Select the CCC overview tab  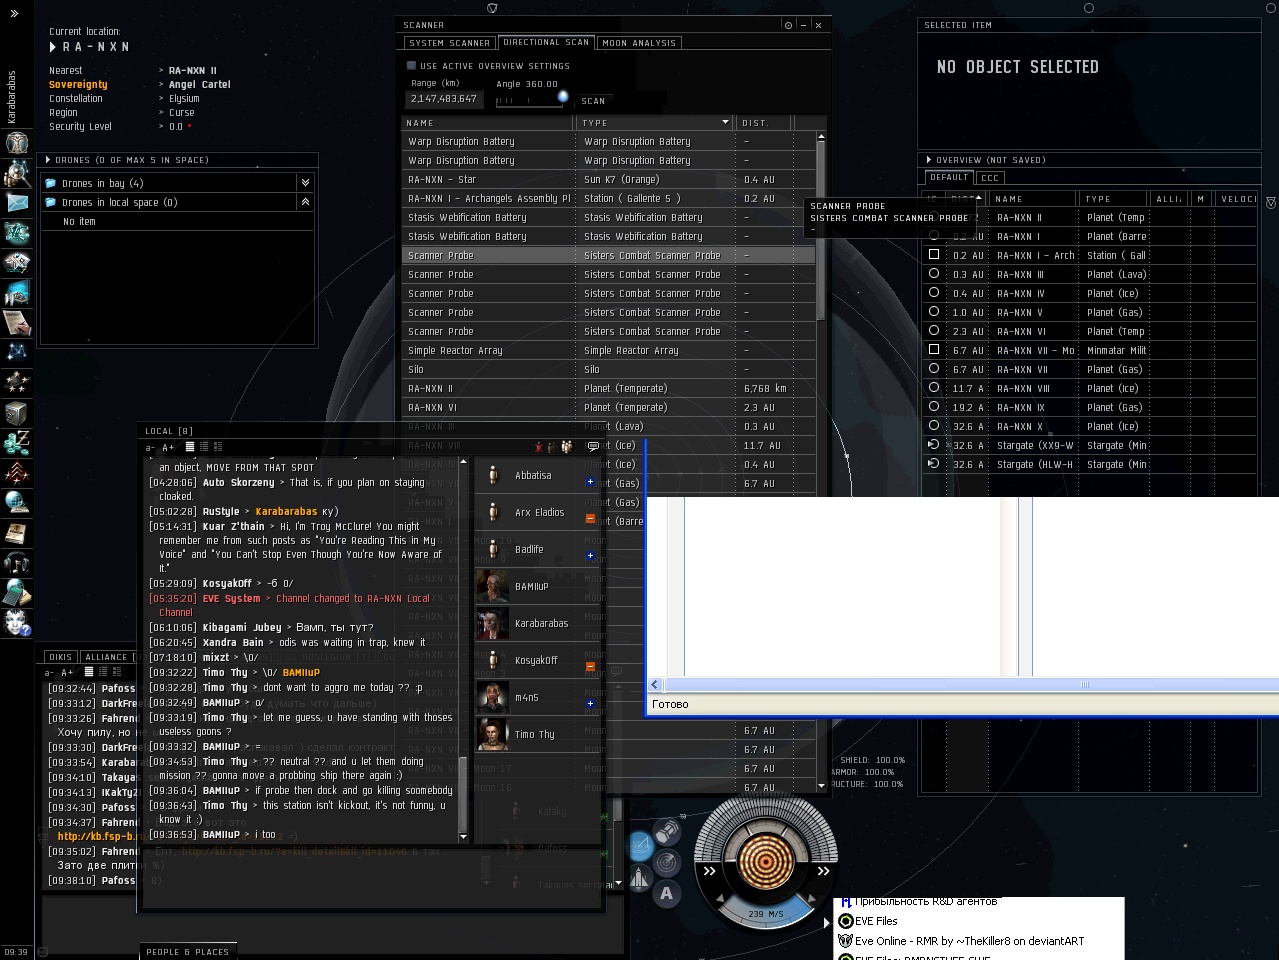(990, 178)
